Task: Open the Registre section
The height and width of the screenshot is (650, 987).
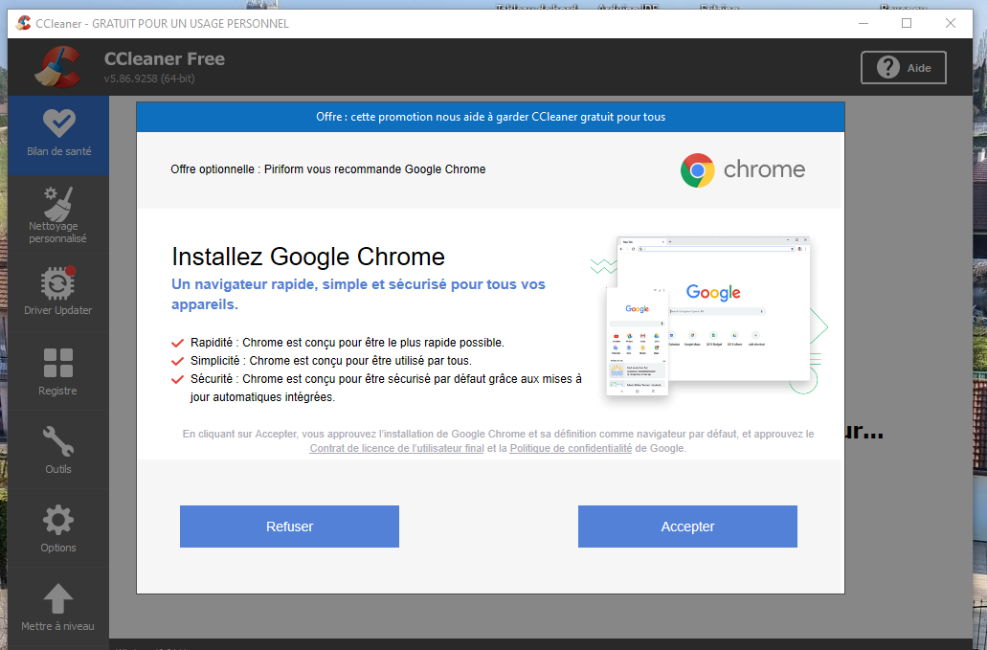Action: click(x=59, y=371)
